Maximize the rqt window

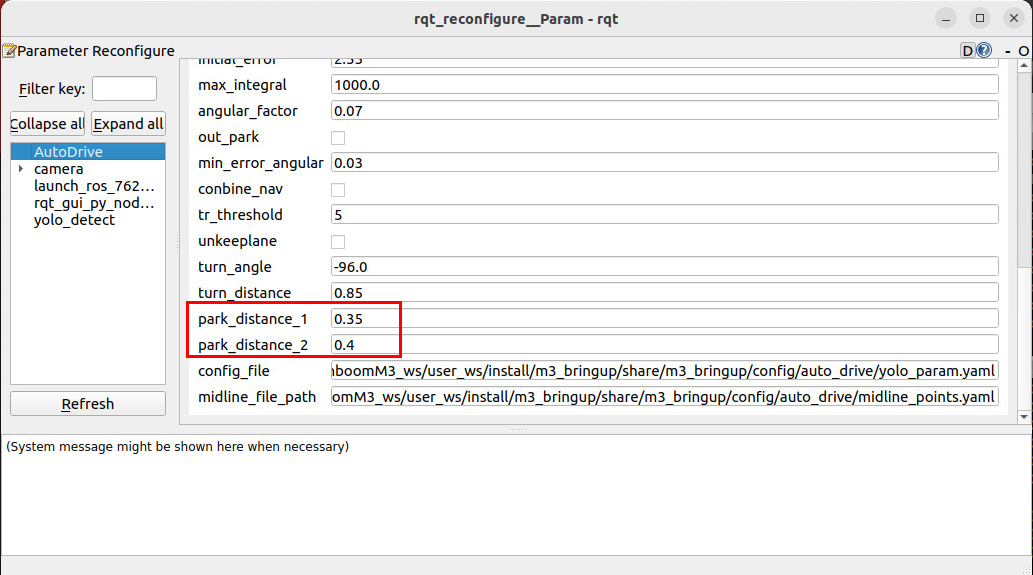pyautogui.click(x=980, y=18)
